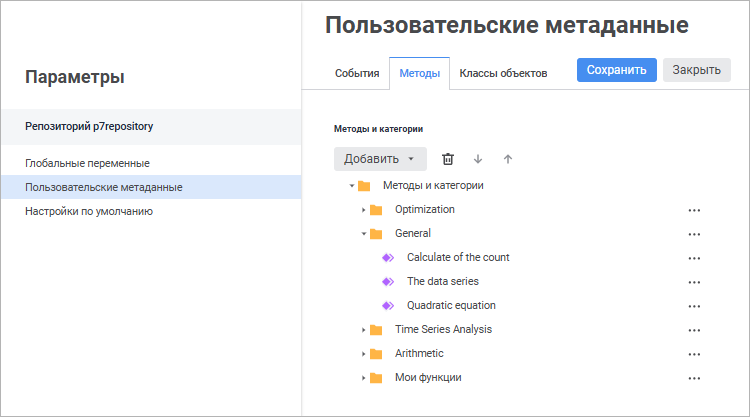Click the move down arrow icon
The image size is (750, 417).
[478, 159]
